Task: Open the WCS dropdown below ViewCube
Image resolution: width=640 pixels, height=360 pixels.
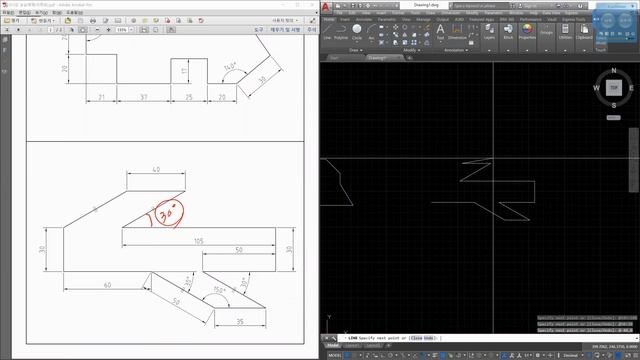Action: [613, 118]
